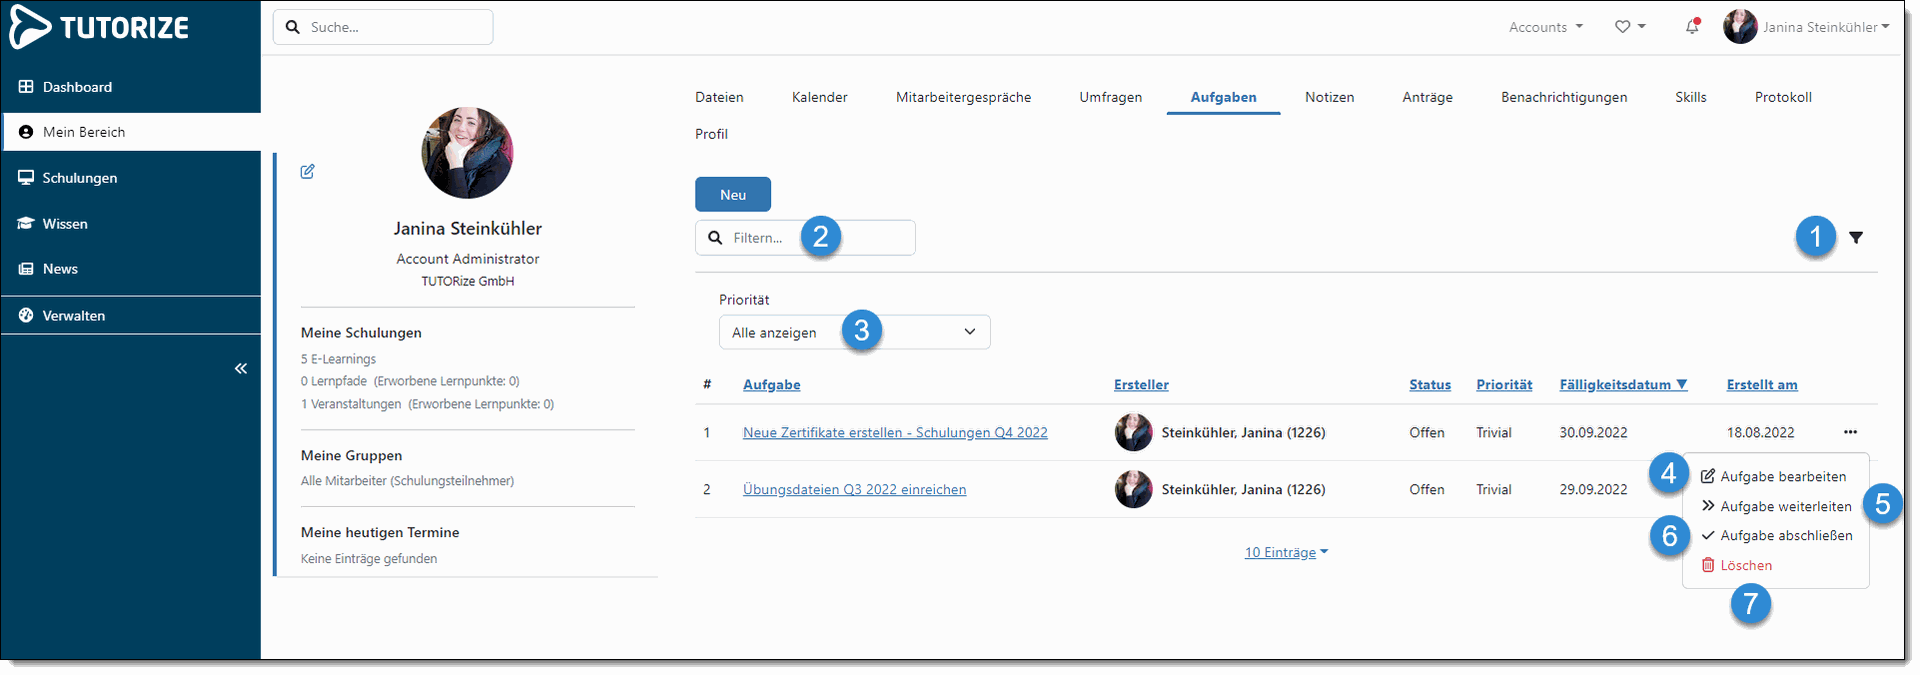Choose Aufgabe weiterleiten from context menu
Screen dimensions: 1920x675
1776,507
